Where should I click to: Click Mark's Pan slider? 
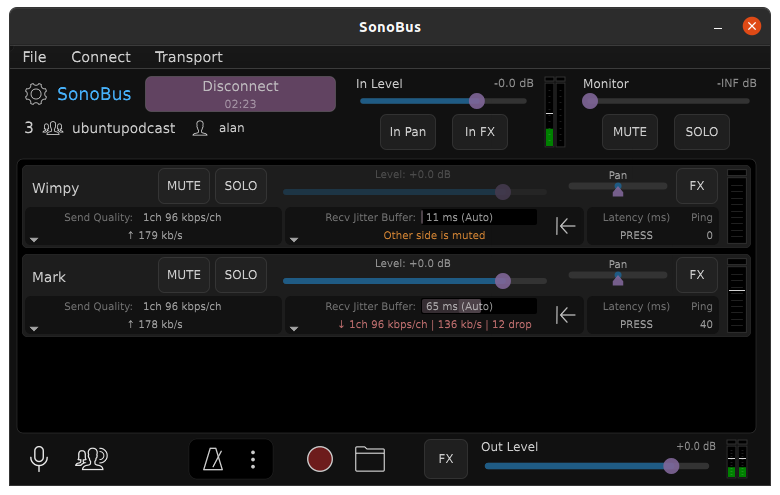(618, 276)
